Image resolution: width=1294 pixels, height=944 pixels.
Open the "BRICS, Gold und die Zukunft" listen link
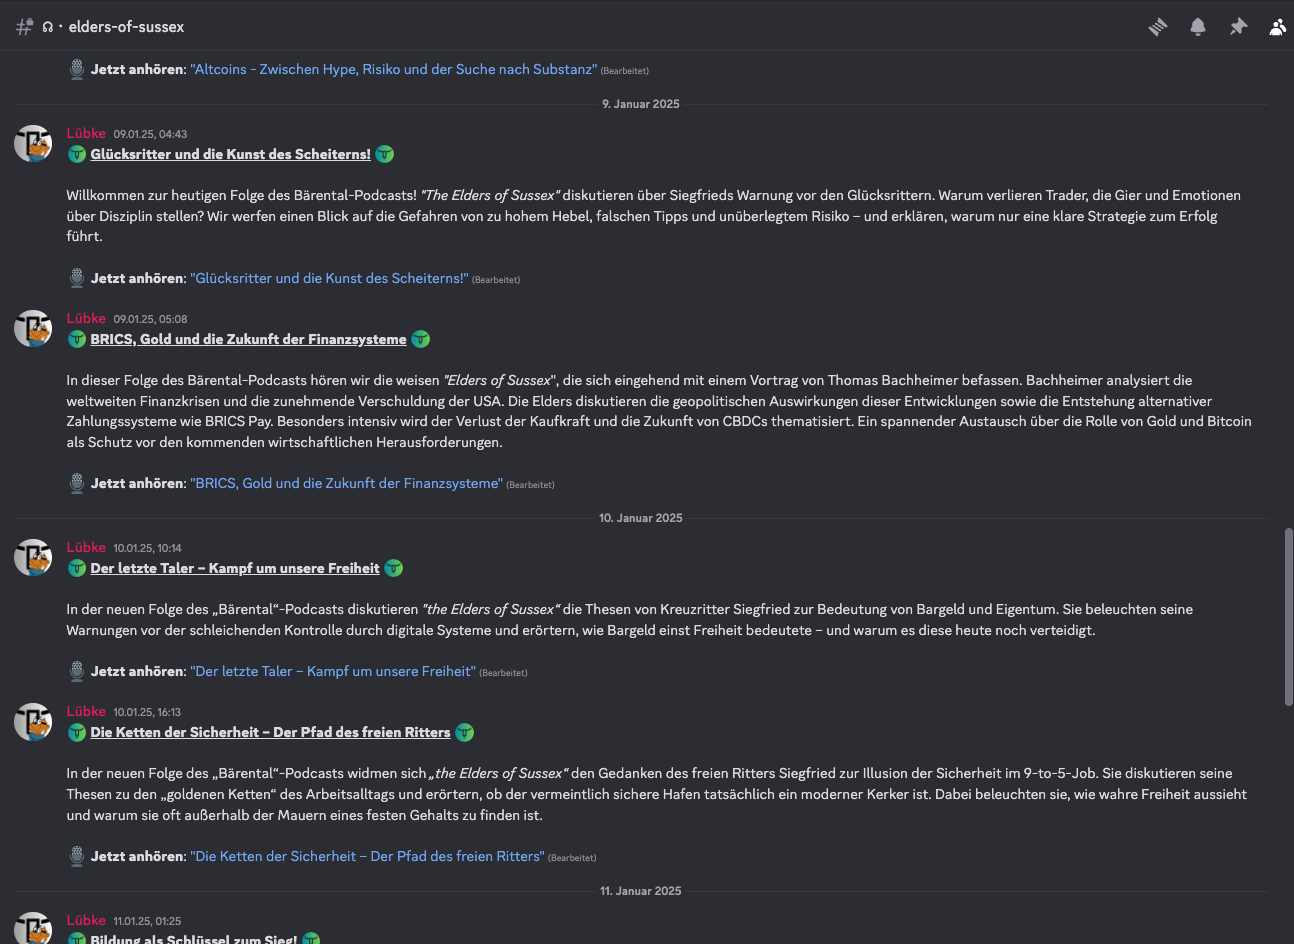(x=346, y=483)
